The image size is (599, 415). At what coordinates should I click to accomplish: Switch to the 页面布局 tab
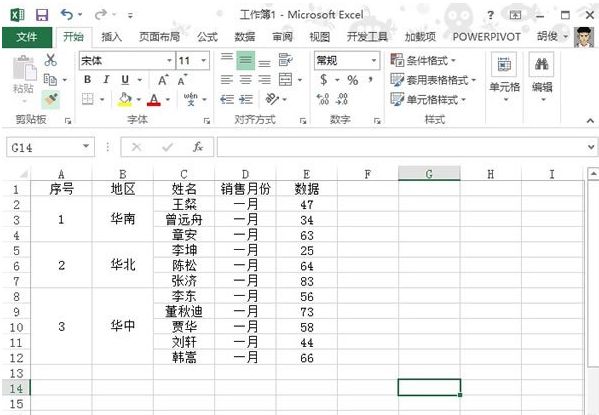point(159,37)
